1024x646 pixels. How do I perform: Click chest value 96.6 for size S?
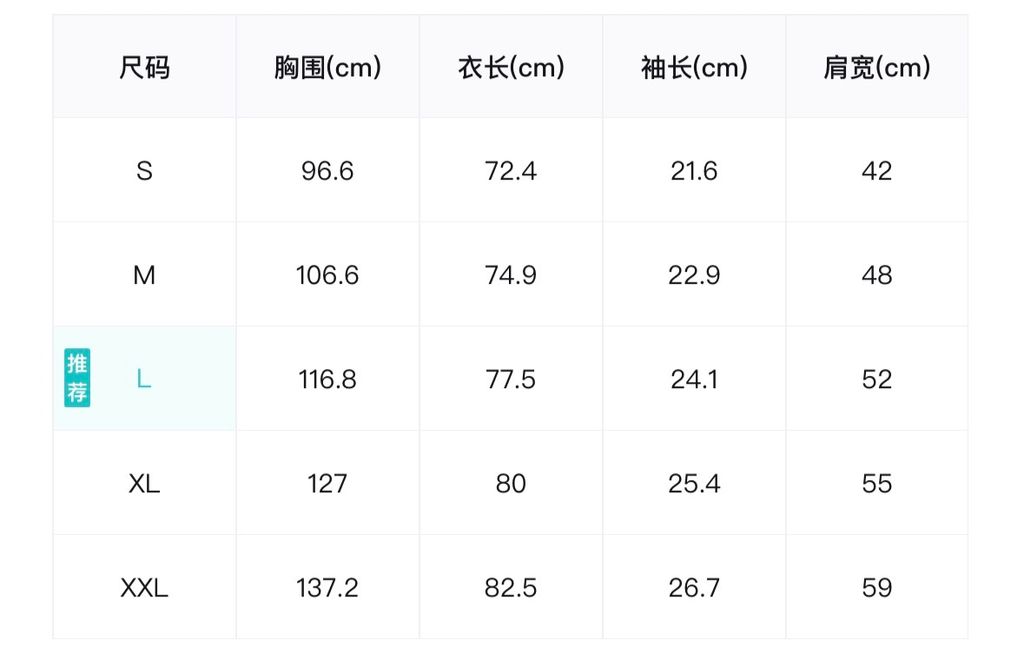[x=327, y=171]
